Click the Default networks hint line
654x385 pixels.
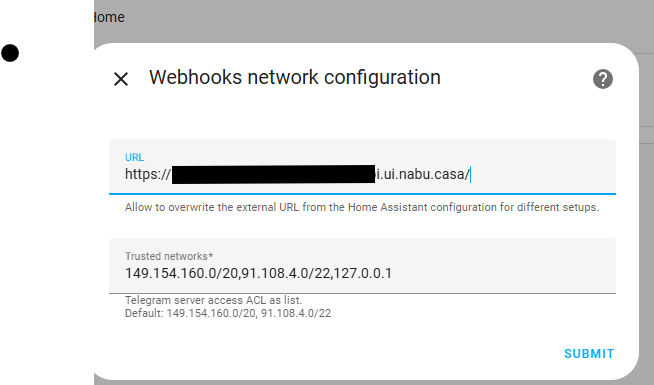click(x=228, y=313)
